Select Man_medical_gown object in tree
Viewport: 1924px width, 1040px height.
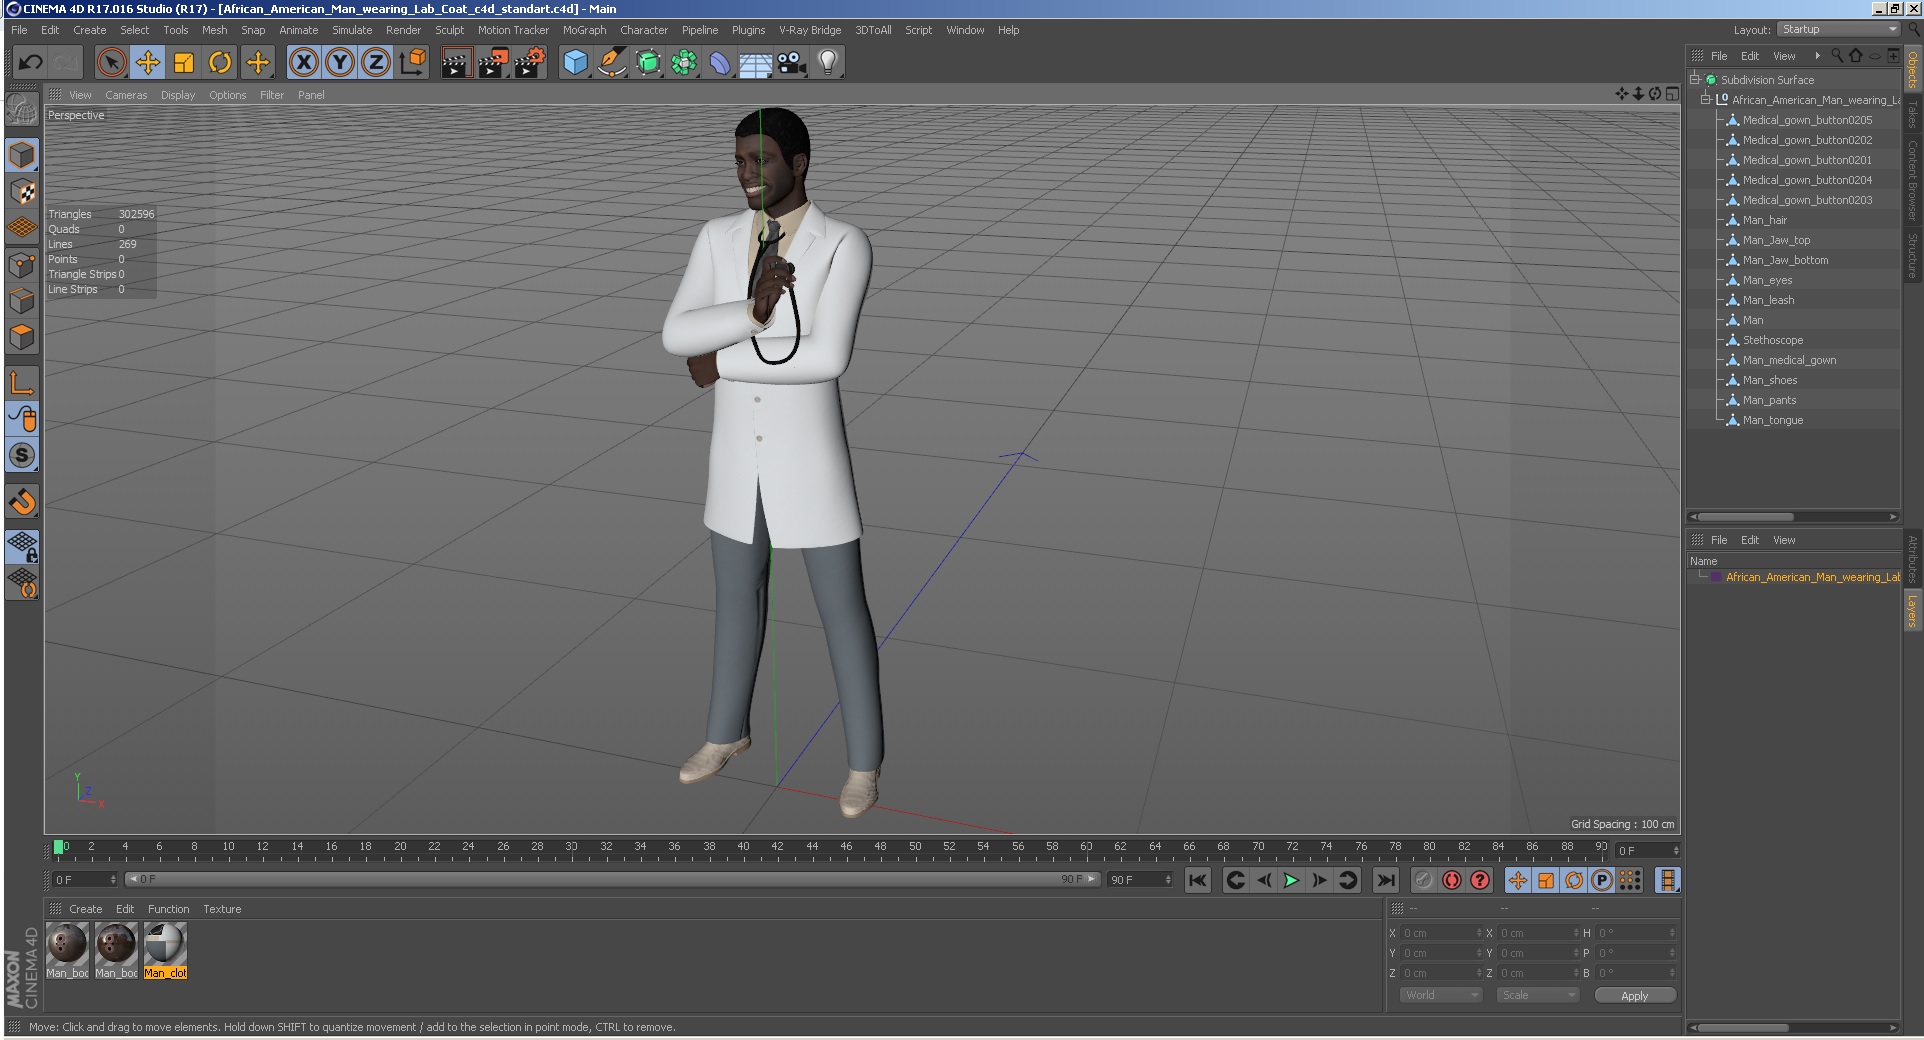coord(1789,360)
